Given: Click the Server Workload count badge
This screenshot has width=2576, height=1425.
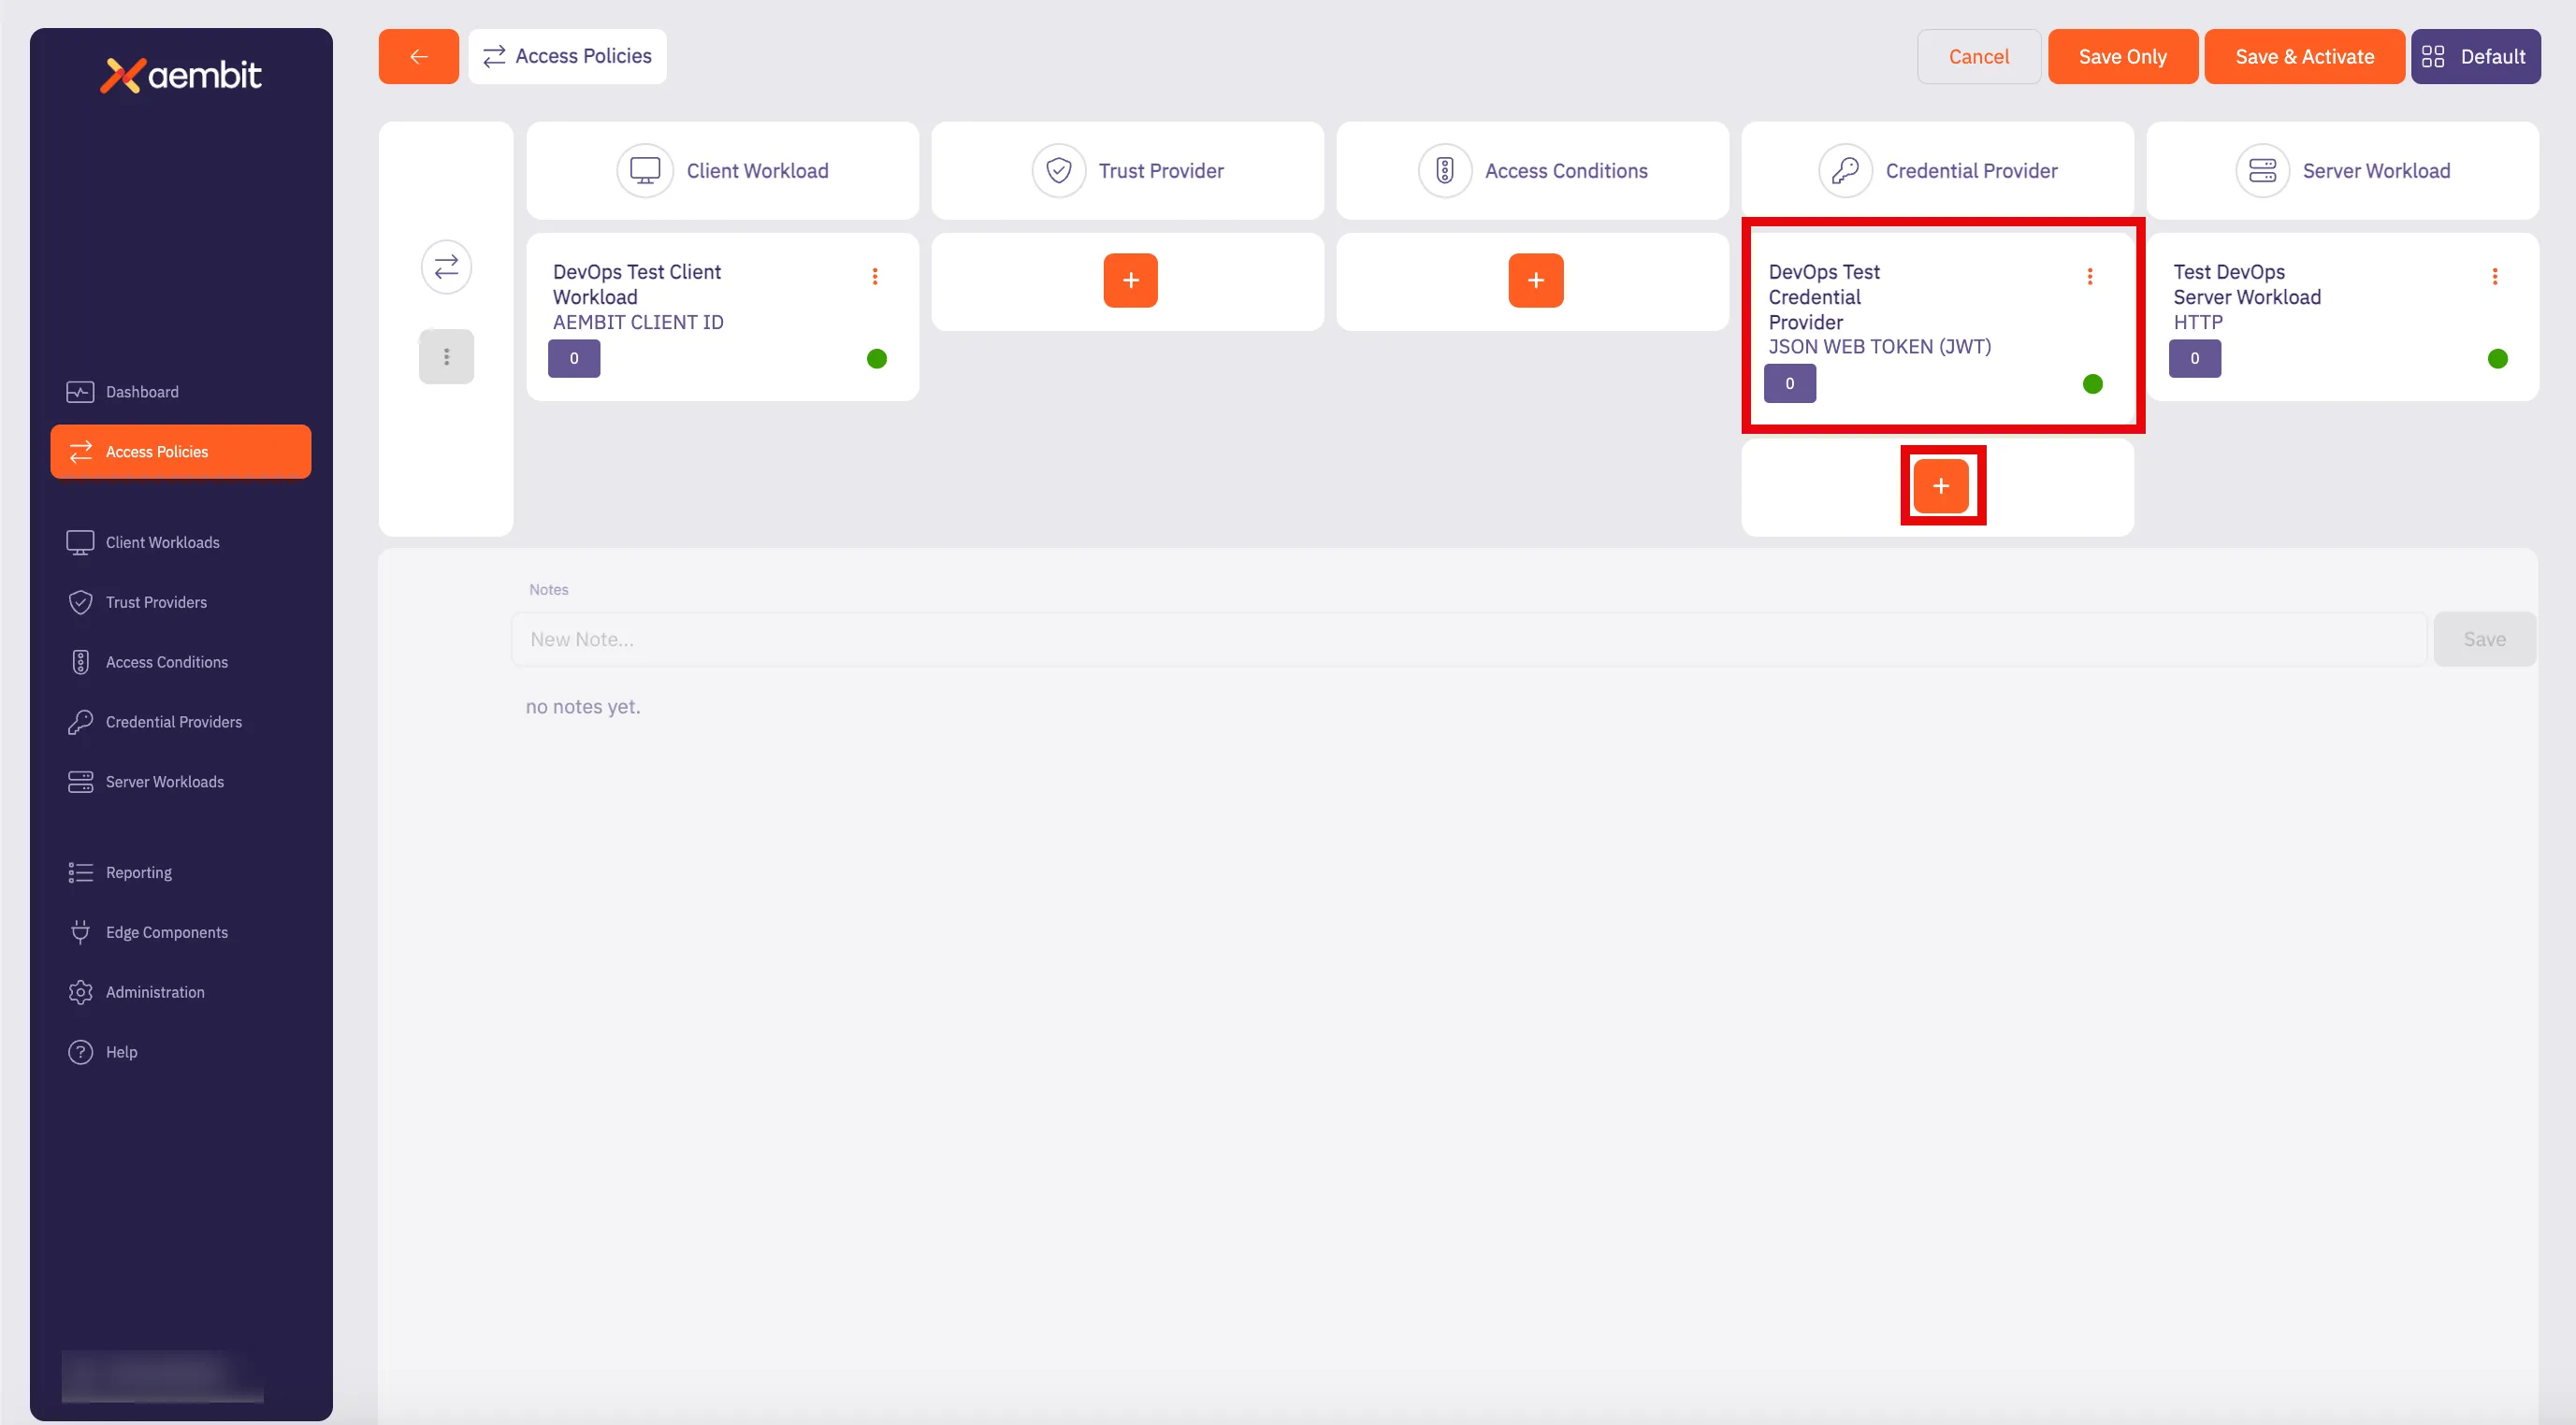Looking at the screenshot, I should (2194, 358).
